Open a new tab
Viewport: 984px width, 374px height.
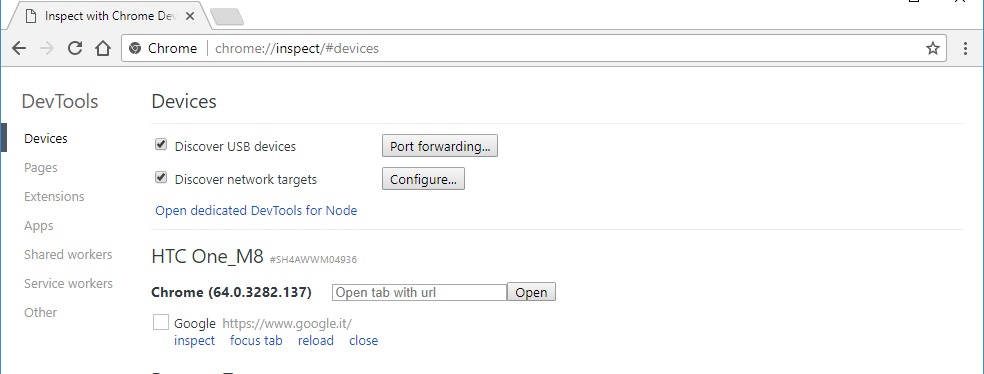click(x=227, y=17)
